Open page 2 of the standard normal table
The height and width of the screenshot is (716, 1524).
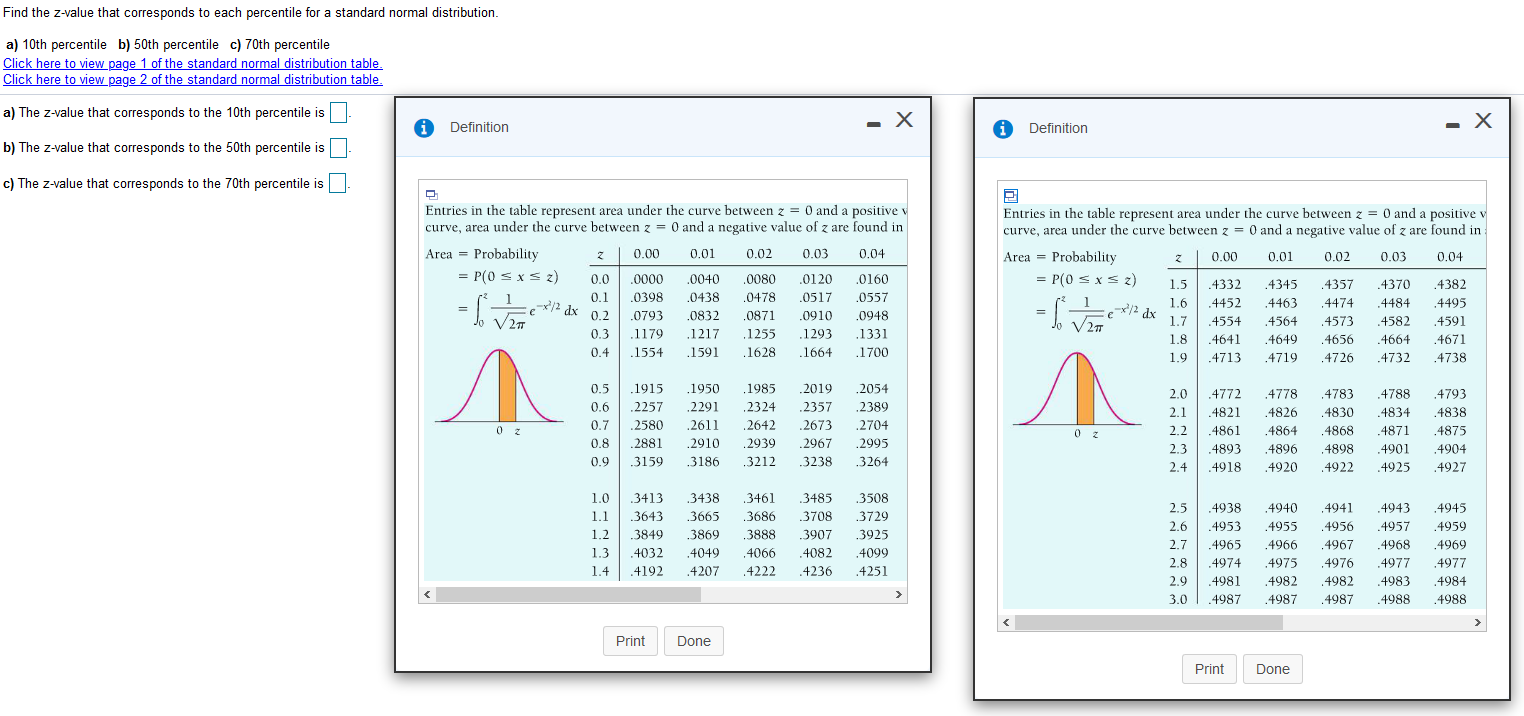click(192, 79)
